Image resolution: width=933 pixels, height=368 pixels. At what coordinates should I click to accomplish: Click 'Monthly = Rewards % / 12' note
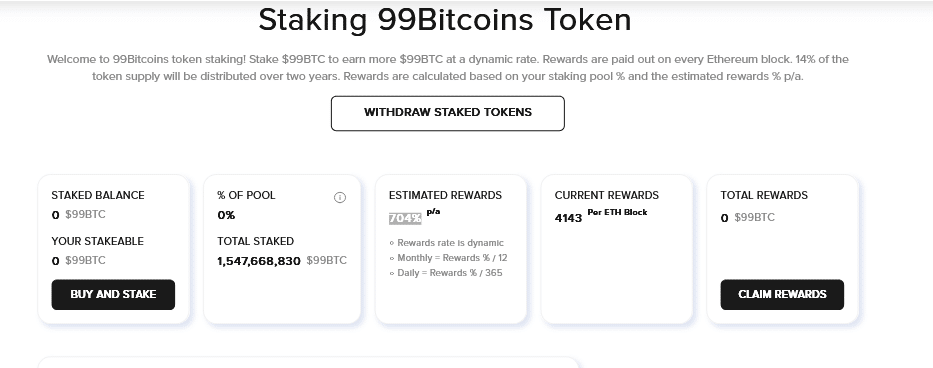(x=448, y=258)
